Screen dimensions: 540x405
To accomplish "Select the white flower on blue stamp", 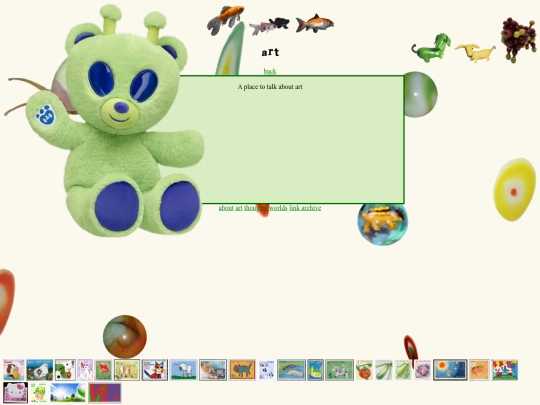I will pos(40,370).
